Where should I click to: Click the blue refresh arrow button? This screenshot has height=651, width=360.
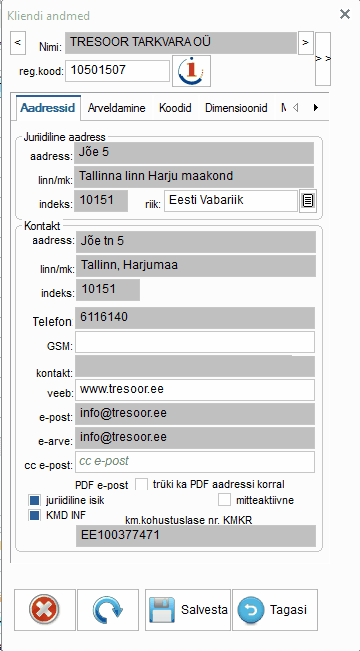coord(108,610)
